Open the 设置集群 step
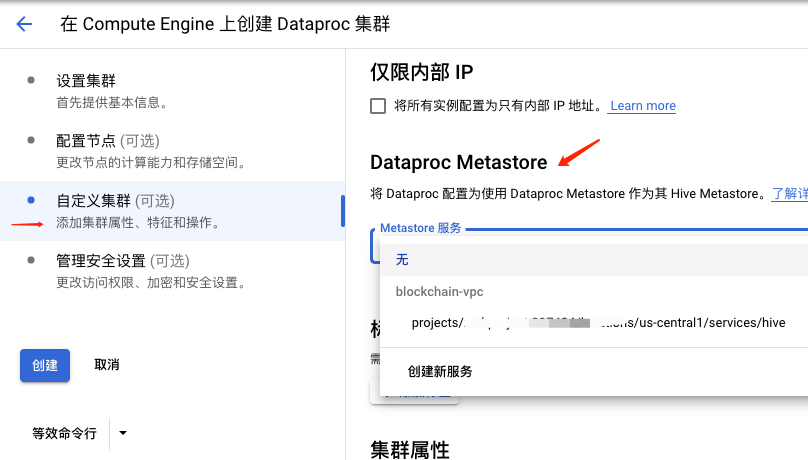Viewport: 808px width, 460px height. 86,81
